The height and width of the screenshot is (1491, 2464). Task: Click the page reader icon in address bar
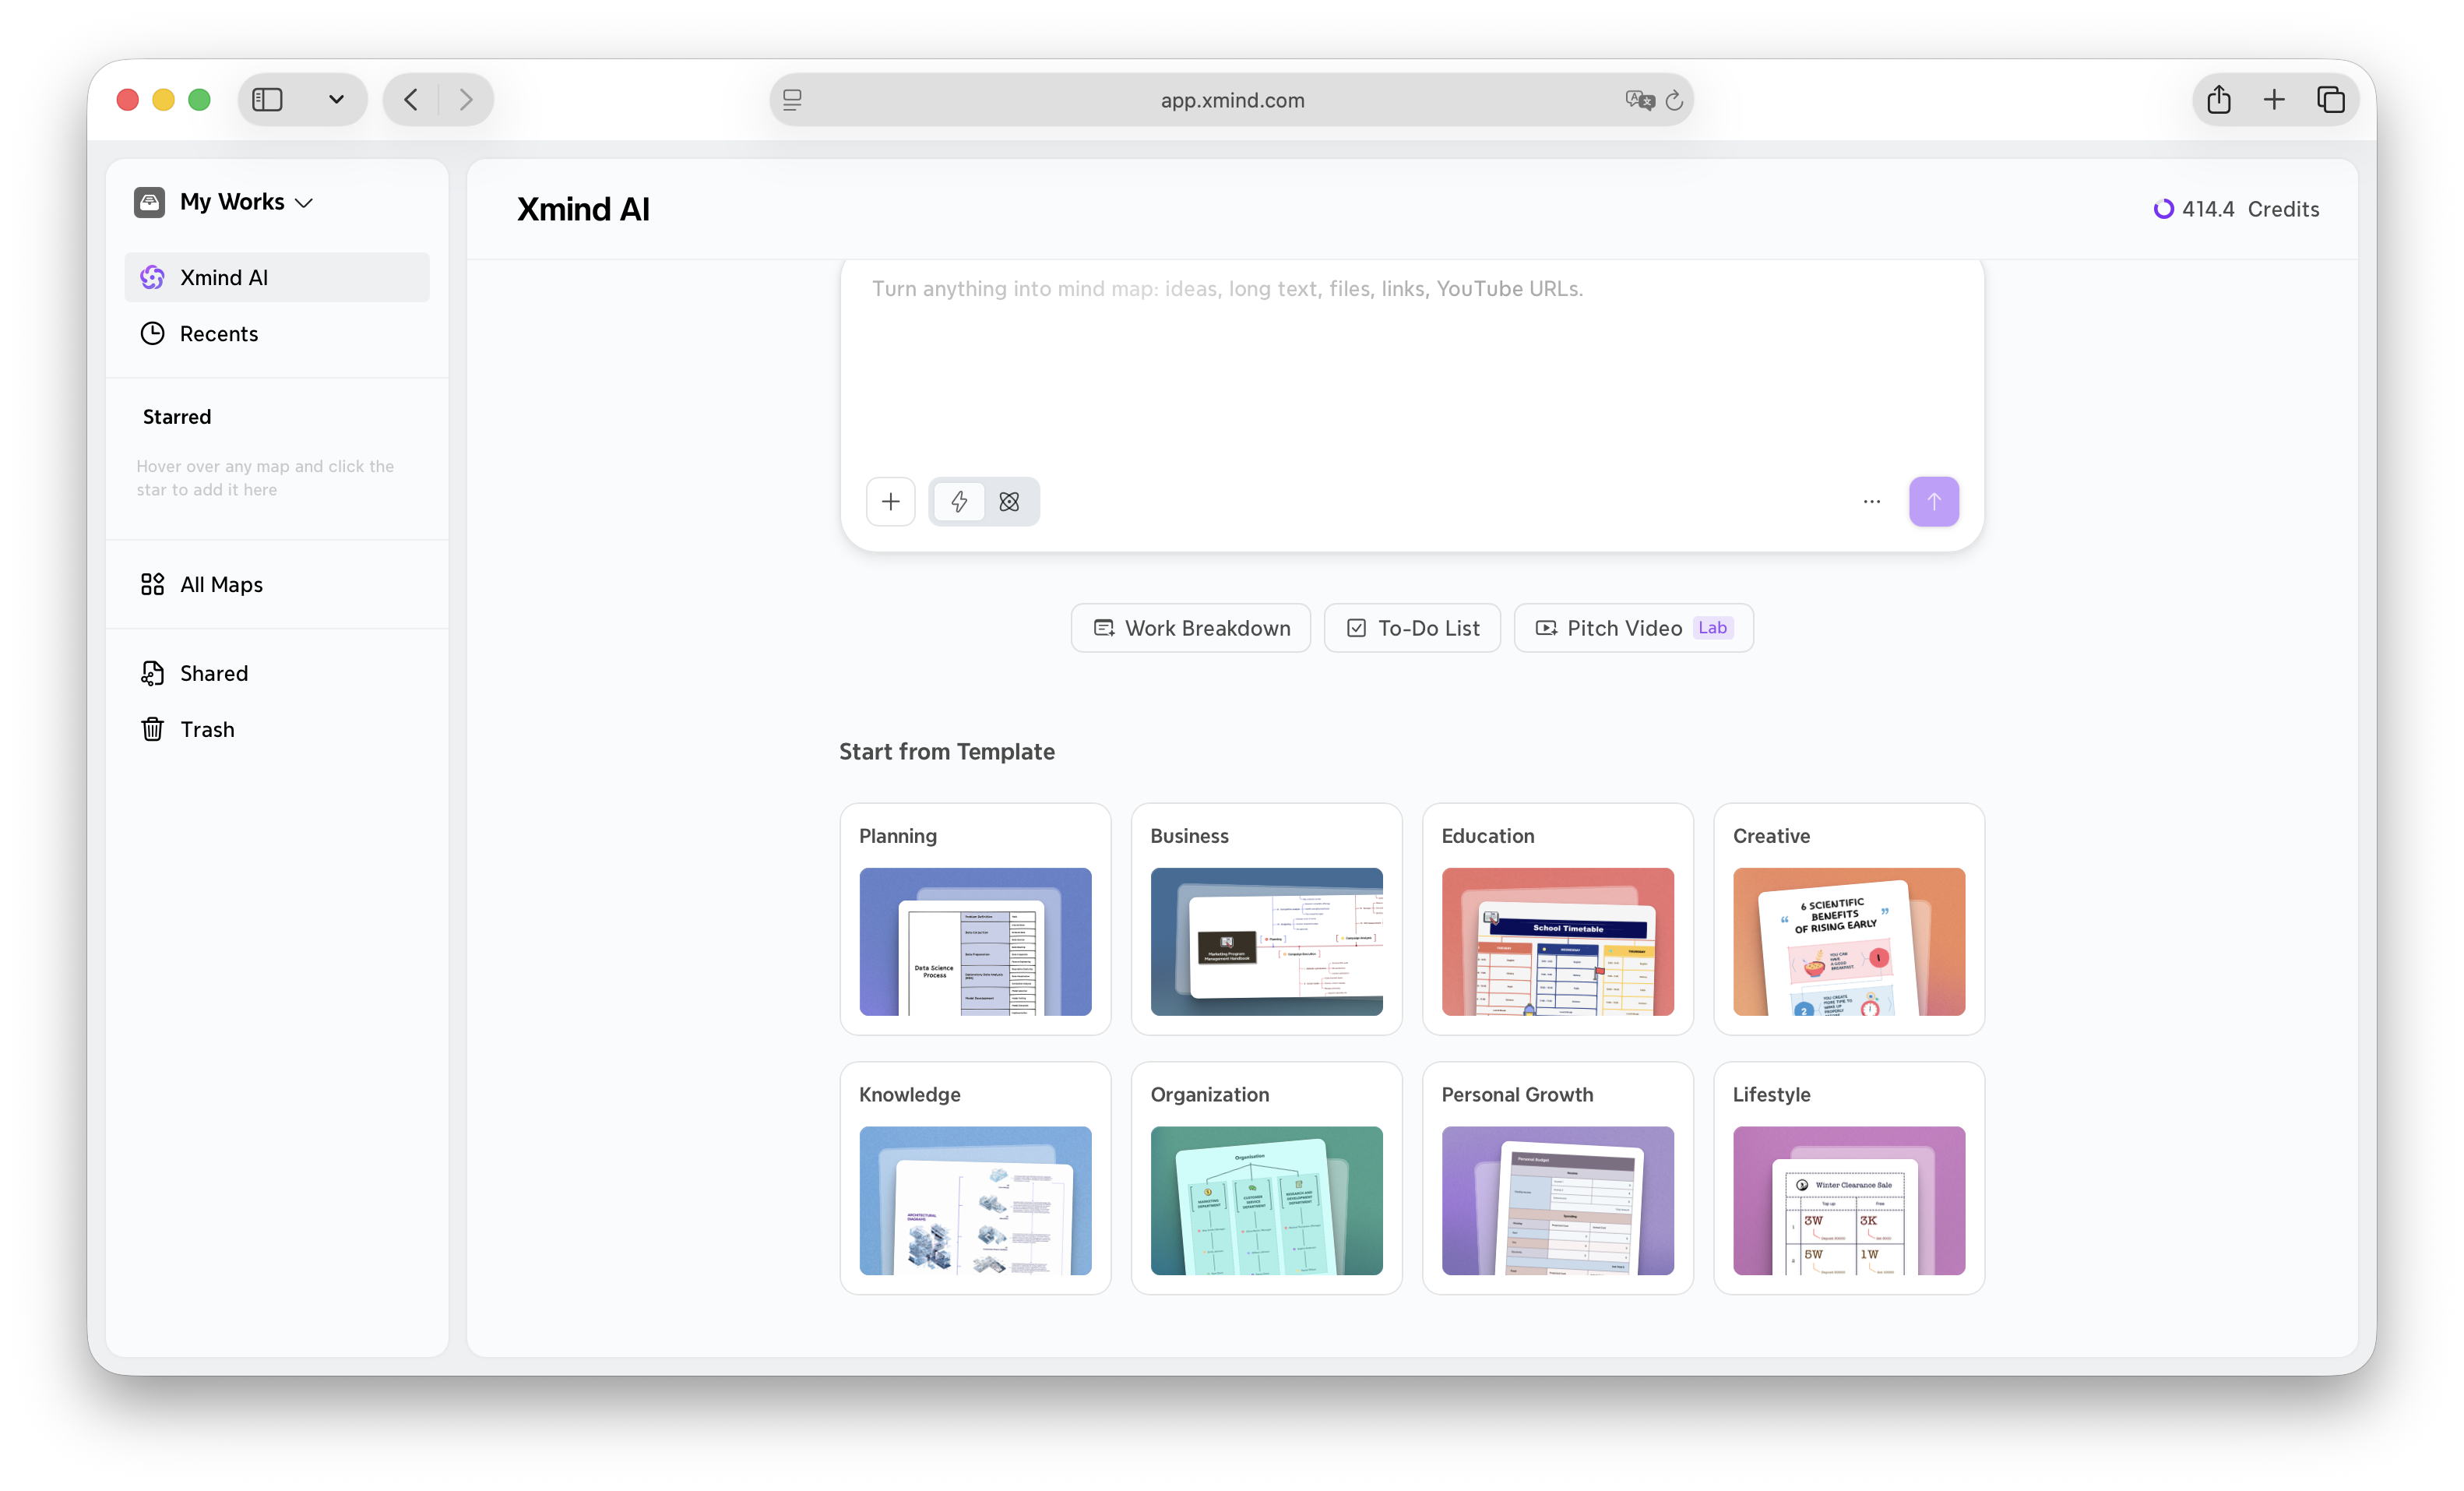coord(792,99)
